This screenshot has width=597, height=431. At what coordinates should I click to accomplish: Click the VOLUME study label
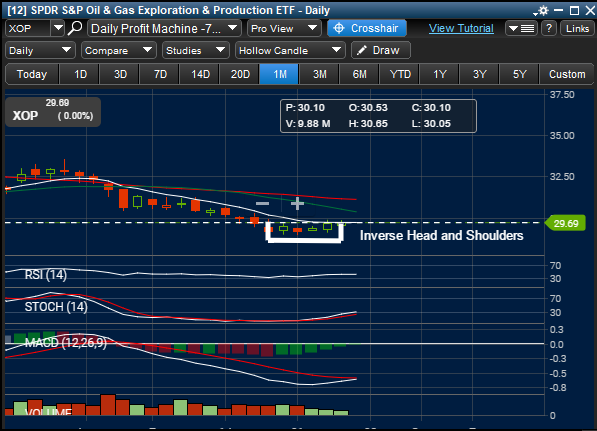pos(48,412)
